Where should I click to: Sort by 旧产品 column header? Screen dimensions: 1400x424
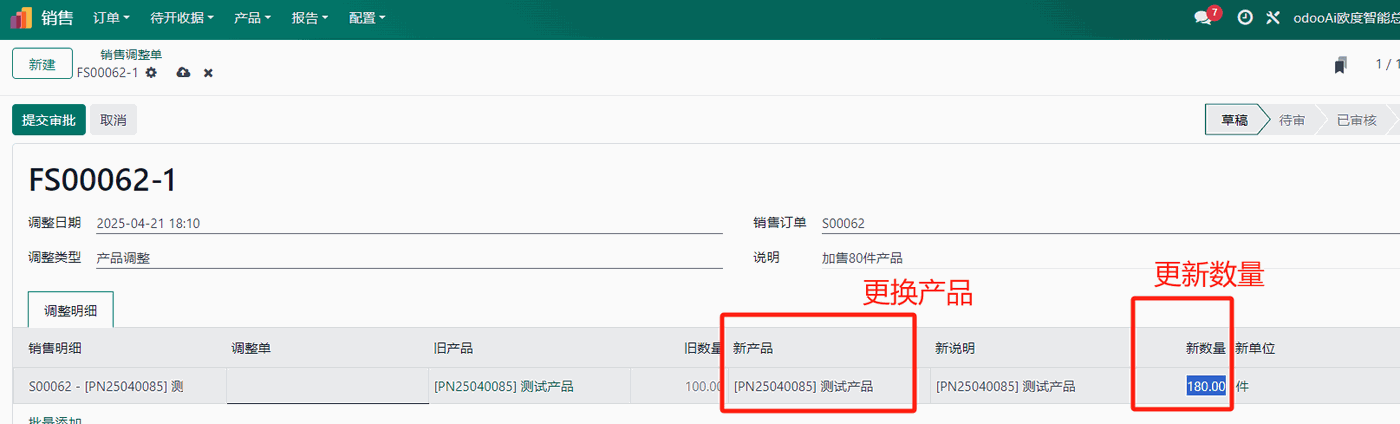coord(454,348)
